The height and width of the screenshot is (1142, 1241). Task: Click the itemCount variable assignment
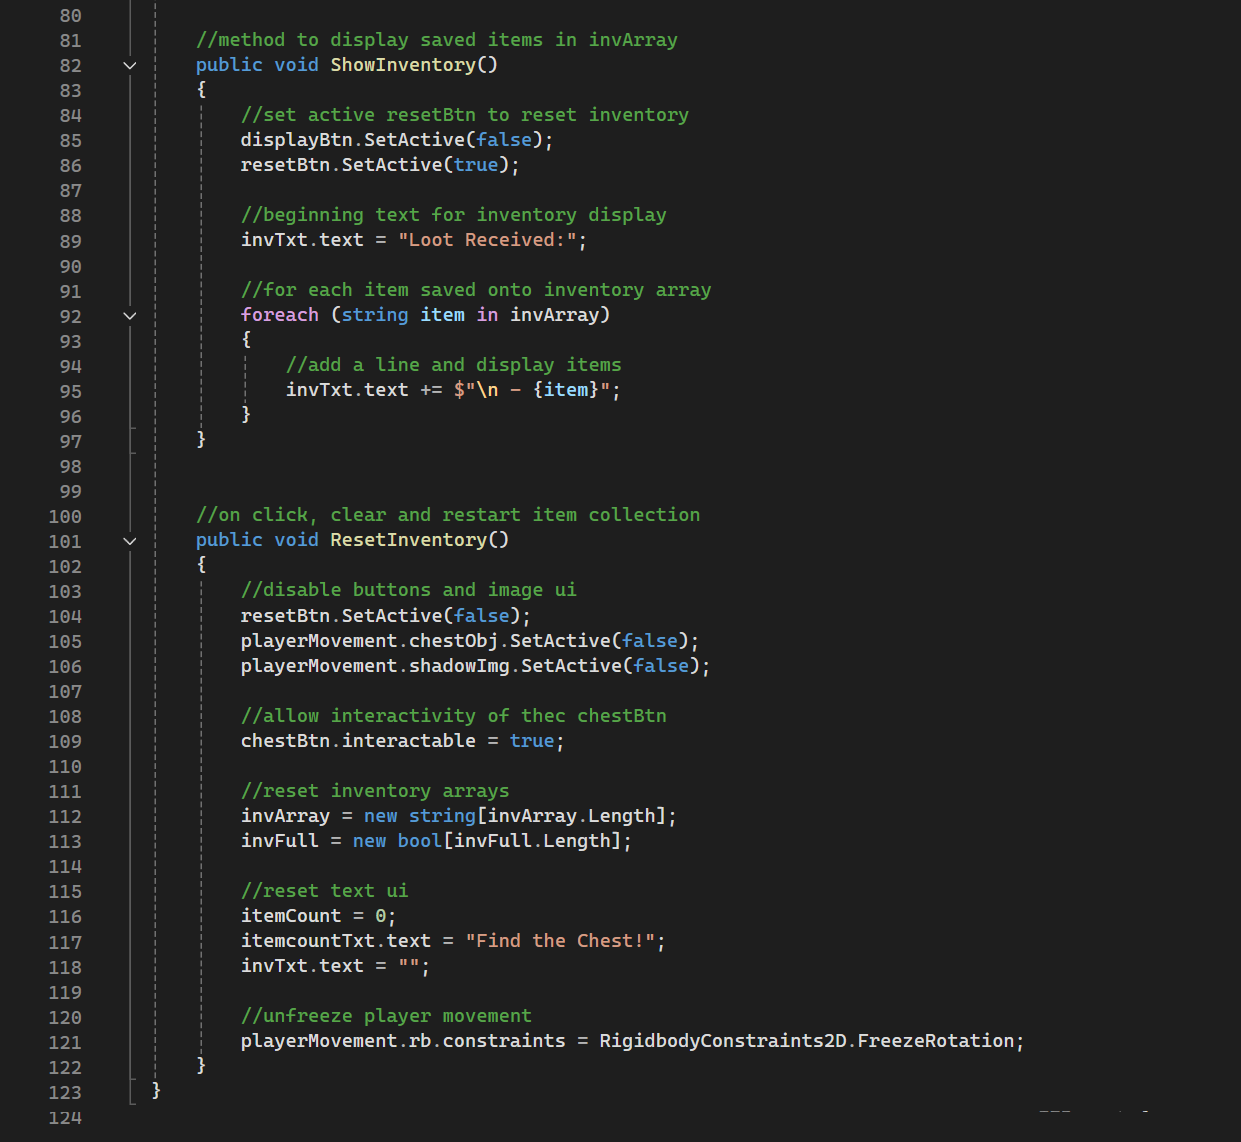pyautogui.click(x=291, y=916)
